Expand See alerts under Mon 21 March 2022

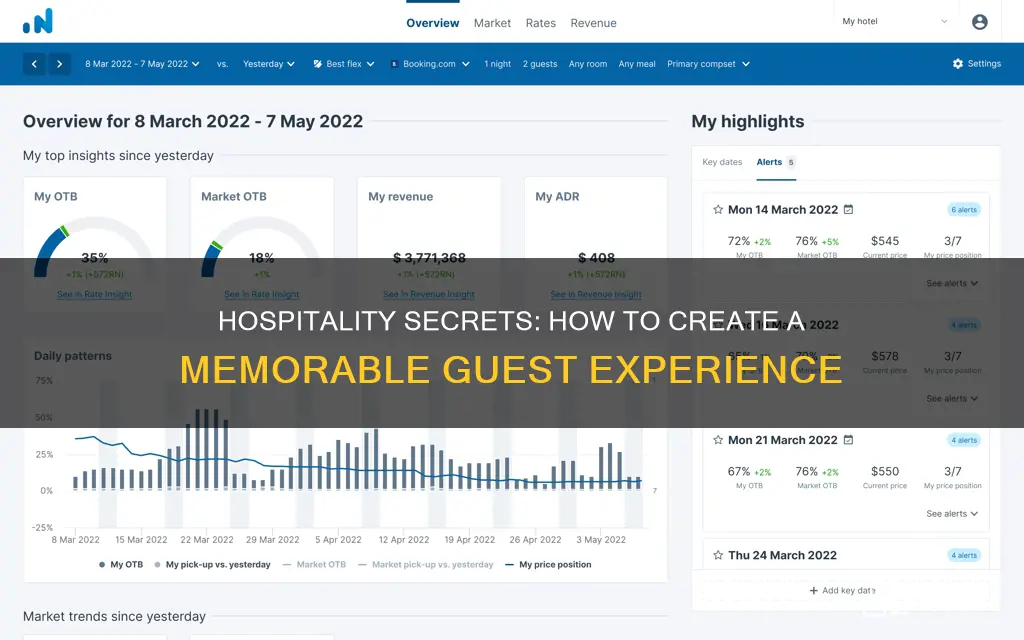point(952,514)
